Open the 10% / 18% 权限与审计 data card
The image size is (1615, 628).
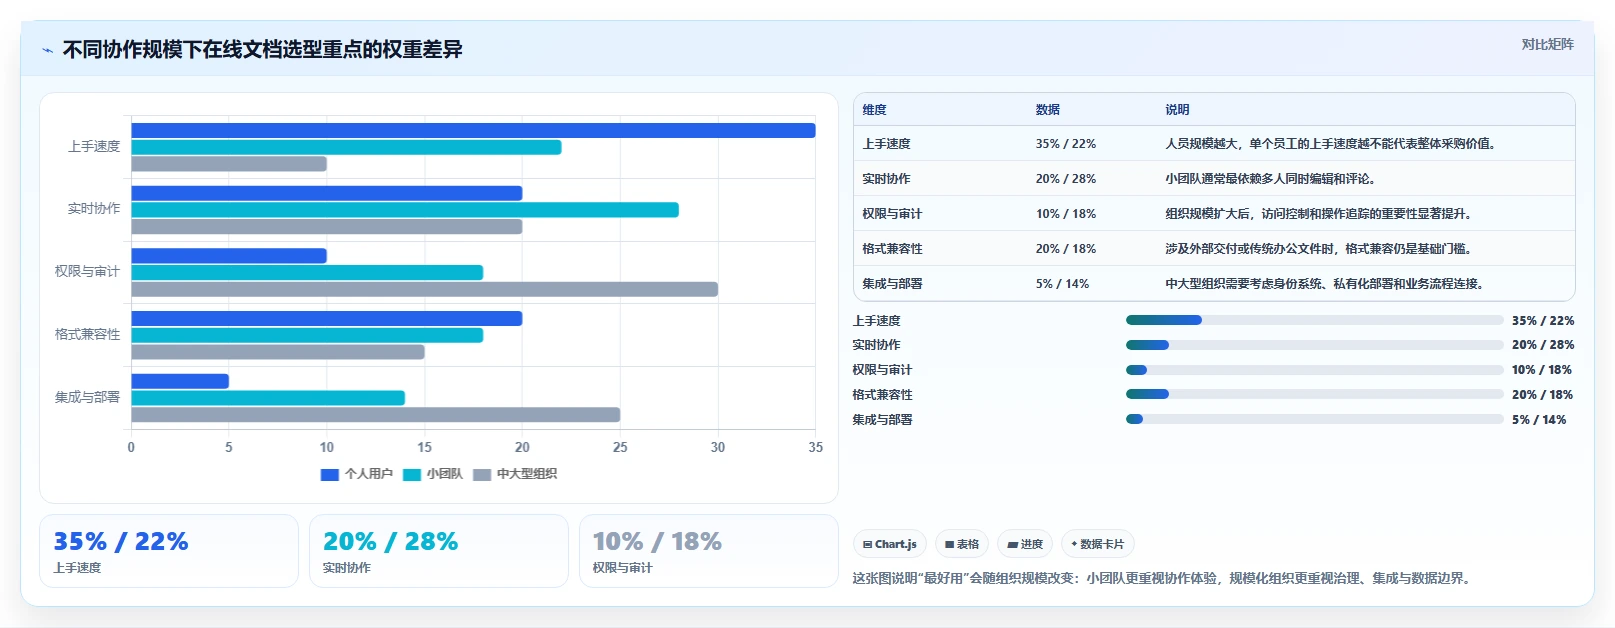pyautogui.click(x=709, y=551)
